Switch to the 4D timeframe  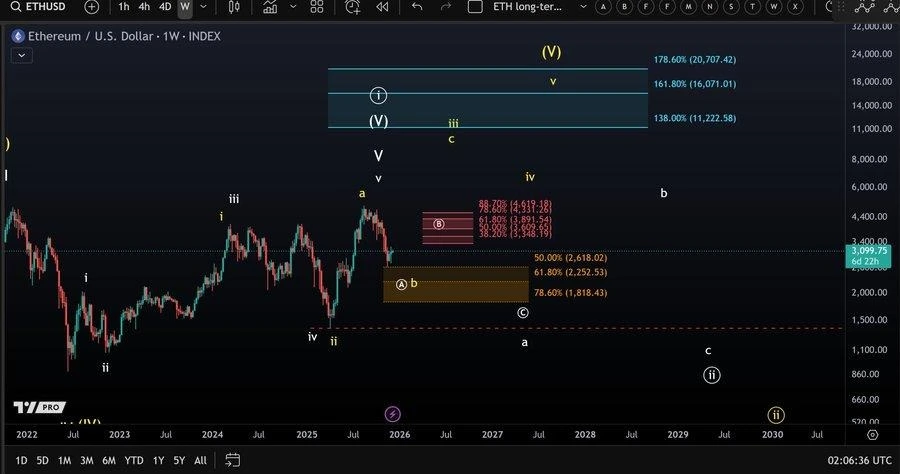pos(165,7)
